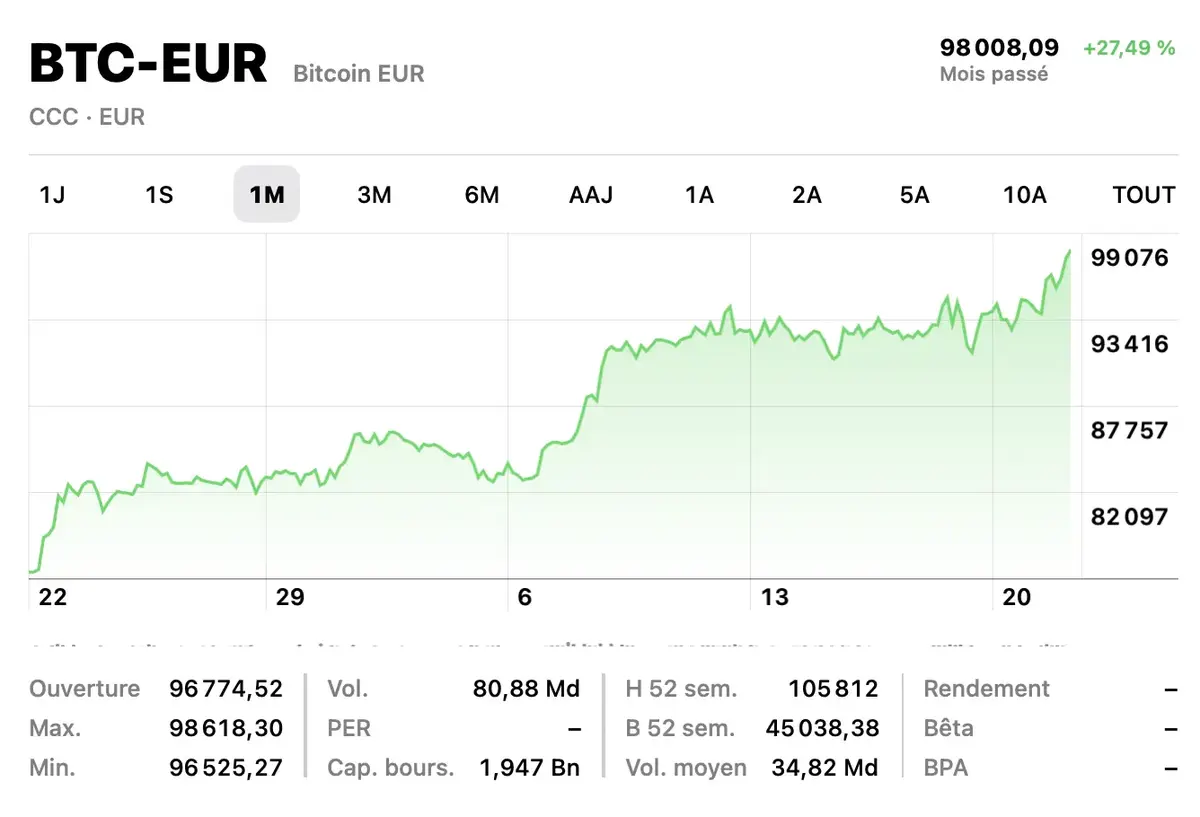The height and width of the screenshot is (817, 1200).
Task: Click the 82 097 lowest axis label
Action: pos(1131,516)
